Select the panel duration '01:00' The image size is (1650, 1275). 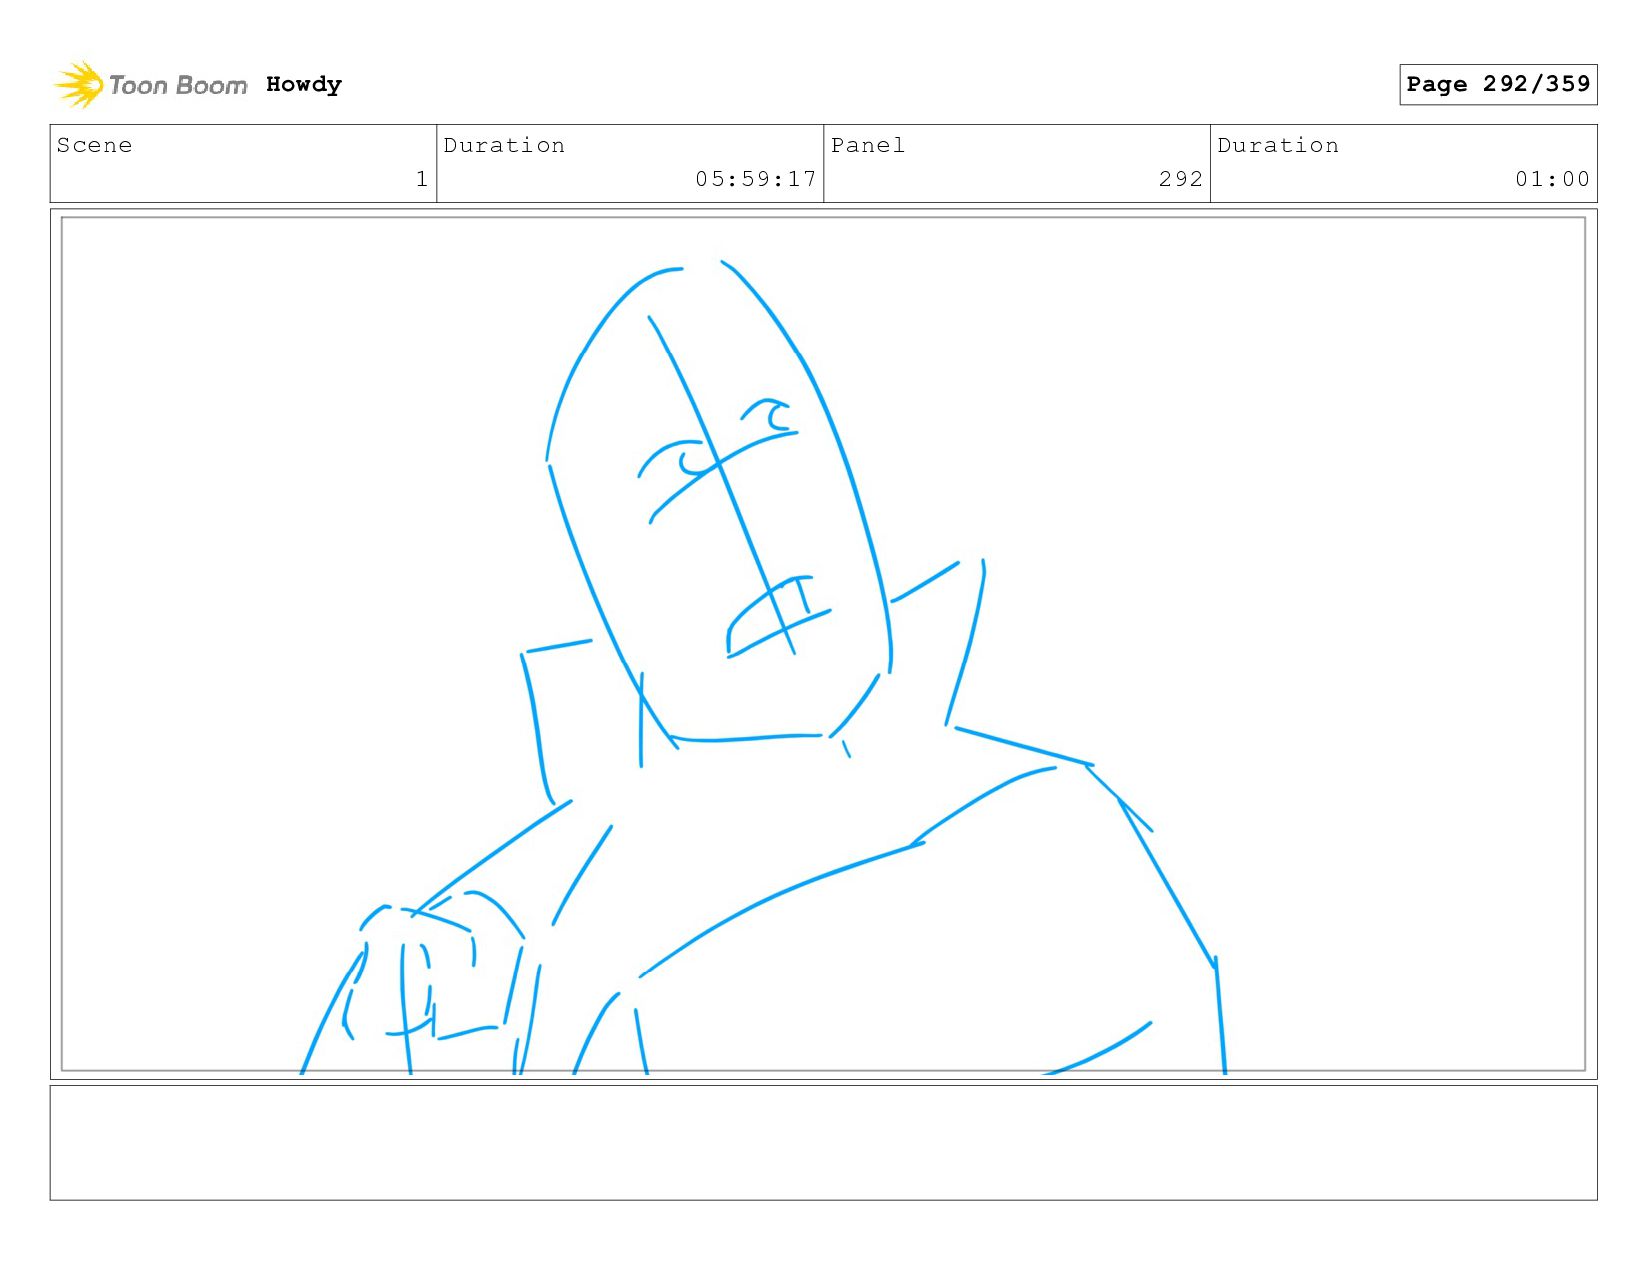click(x=1552, y=179)
